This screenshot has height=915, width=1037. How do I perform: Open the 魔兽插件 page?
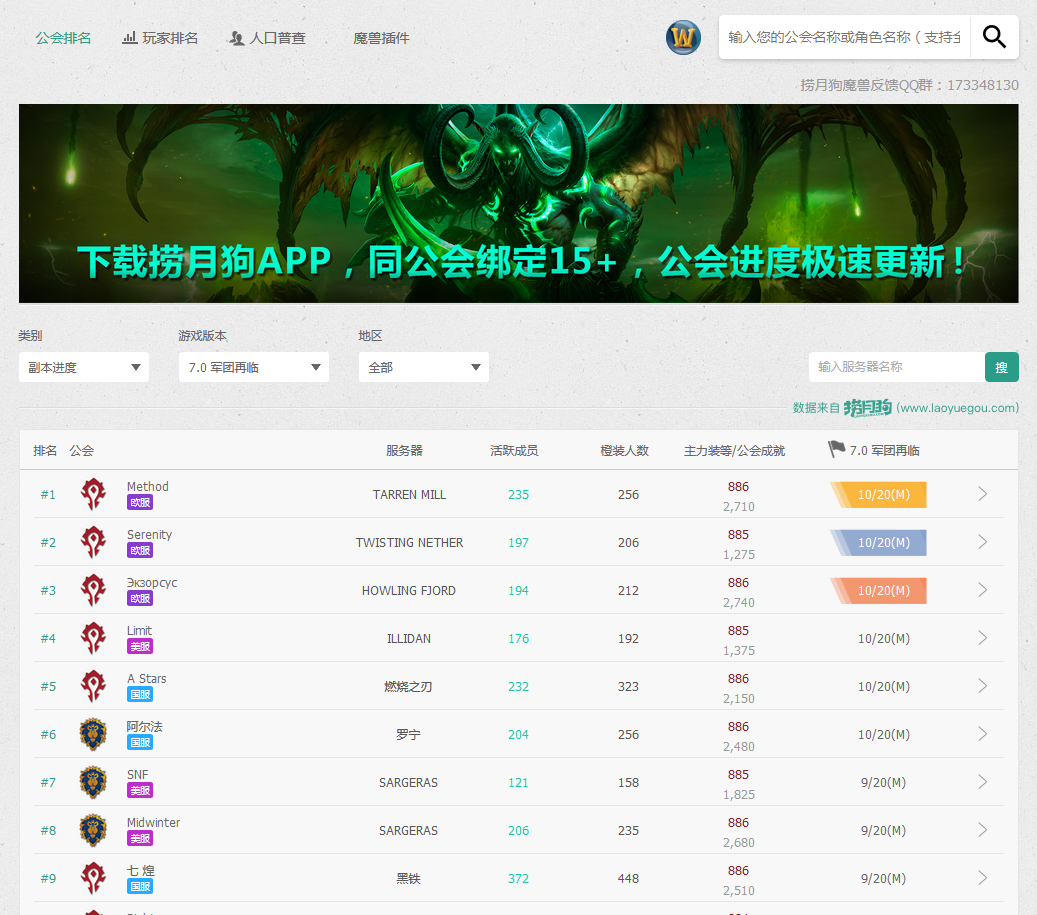point(382,38)
